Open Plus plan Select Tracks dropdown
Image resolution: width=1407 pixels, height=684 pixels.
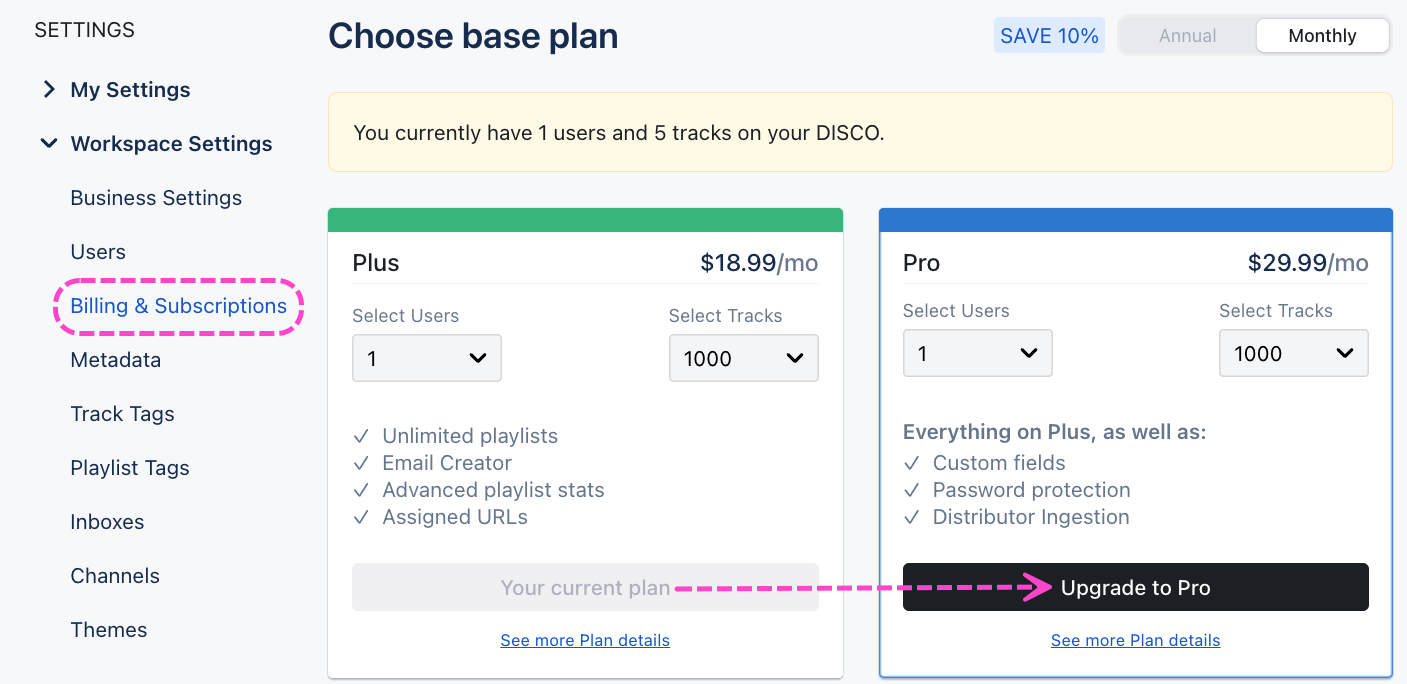(743, 358)
